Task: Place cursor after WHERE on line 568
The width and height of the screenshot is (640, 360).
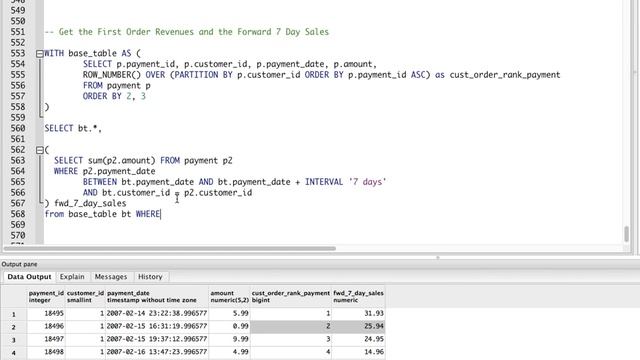Action: pos(161,214)
